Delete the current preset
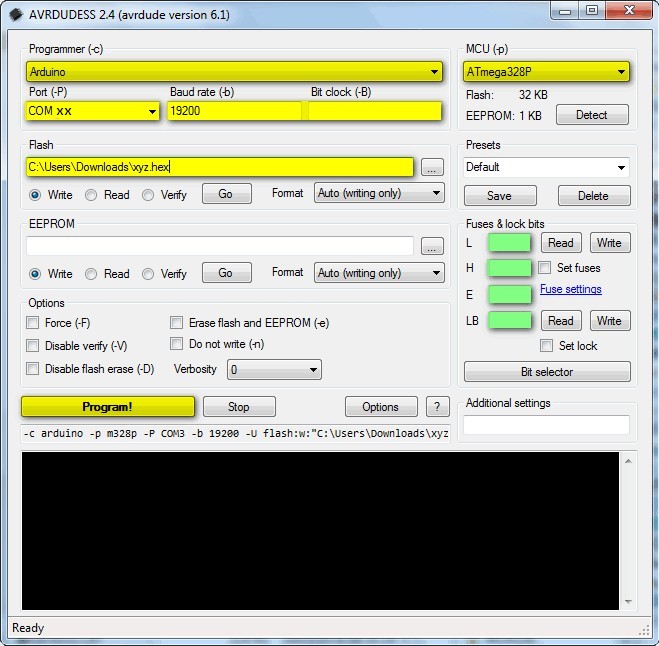This screenshot has height=646, width=659. [594, 196]
